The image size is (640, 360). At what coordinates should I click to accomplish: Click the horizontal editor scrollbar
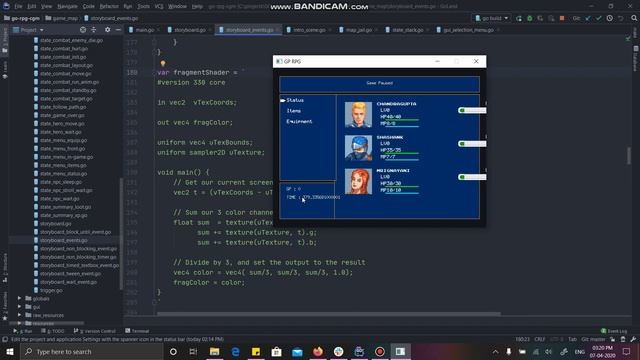[329, 314]
